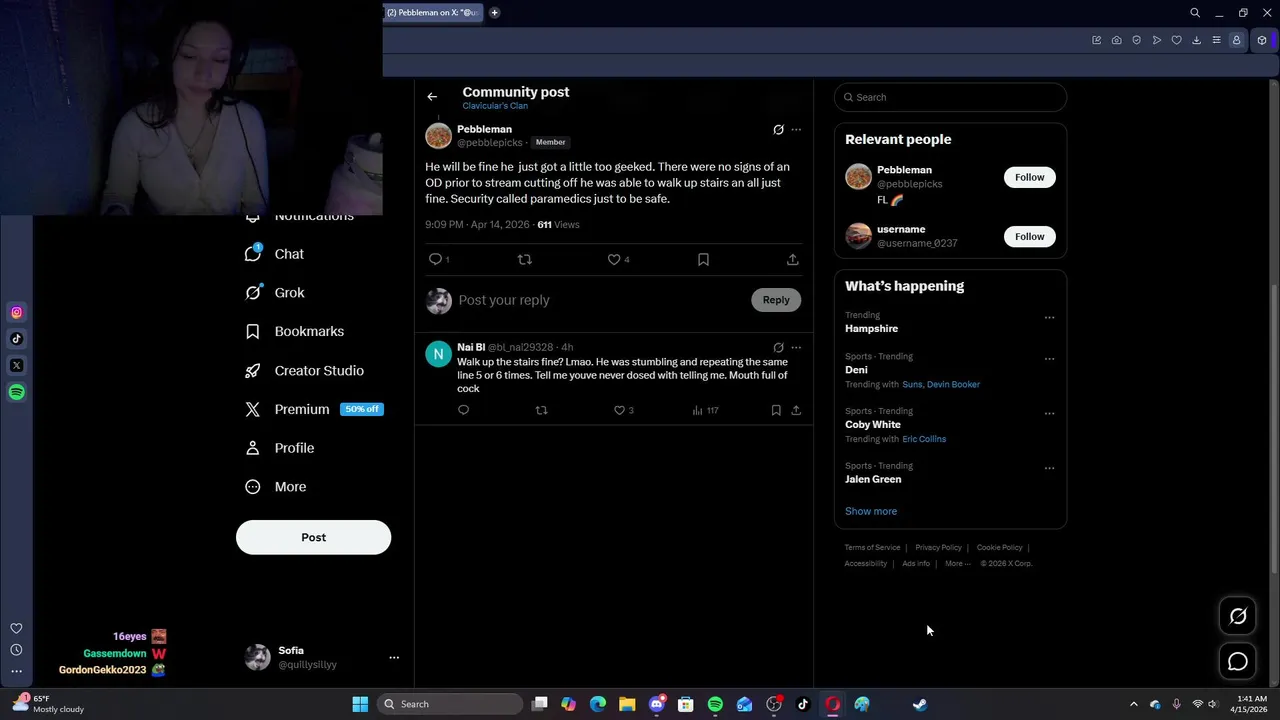1280x720 pixels.
Task: Open TikTok in browser sidebar
Action: coord(16,339)
